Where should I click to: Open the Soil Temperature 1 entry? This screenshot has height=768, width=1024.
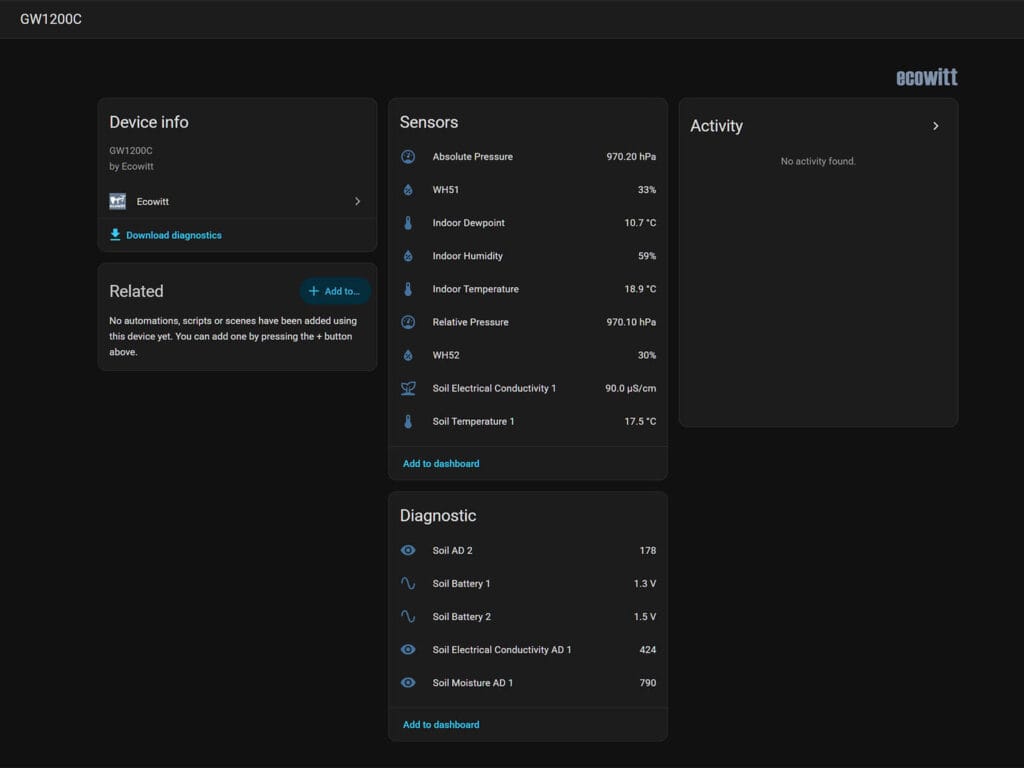point(528,421)
